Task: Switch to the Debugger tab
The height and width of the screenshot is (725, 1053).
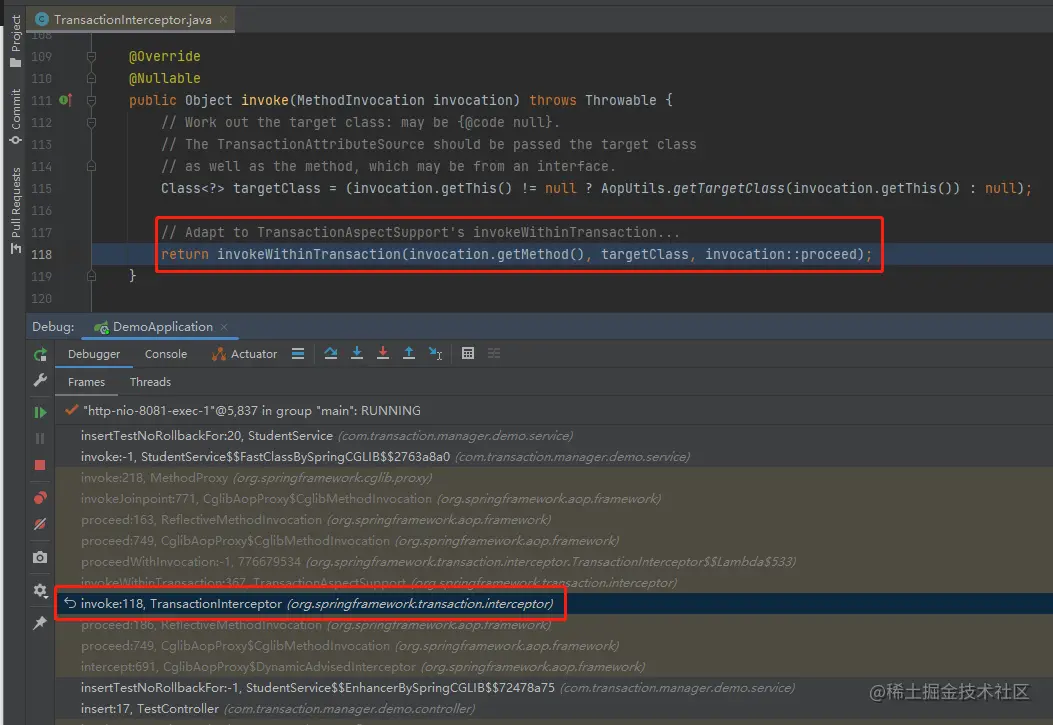Action: point(93,354)
